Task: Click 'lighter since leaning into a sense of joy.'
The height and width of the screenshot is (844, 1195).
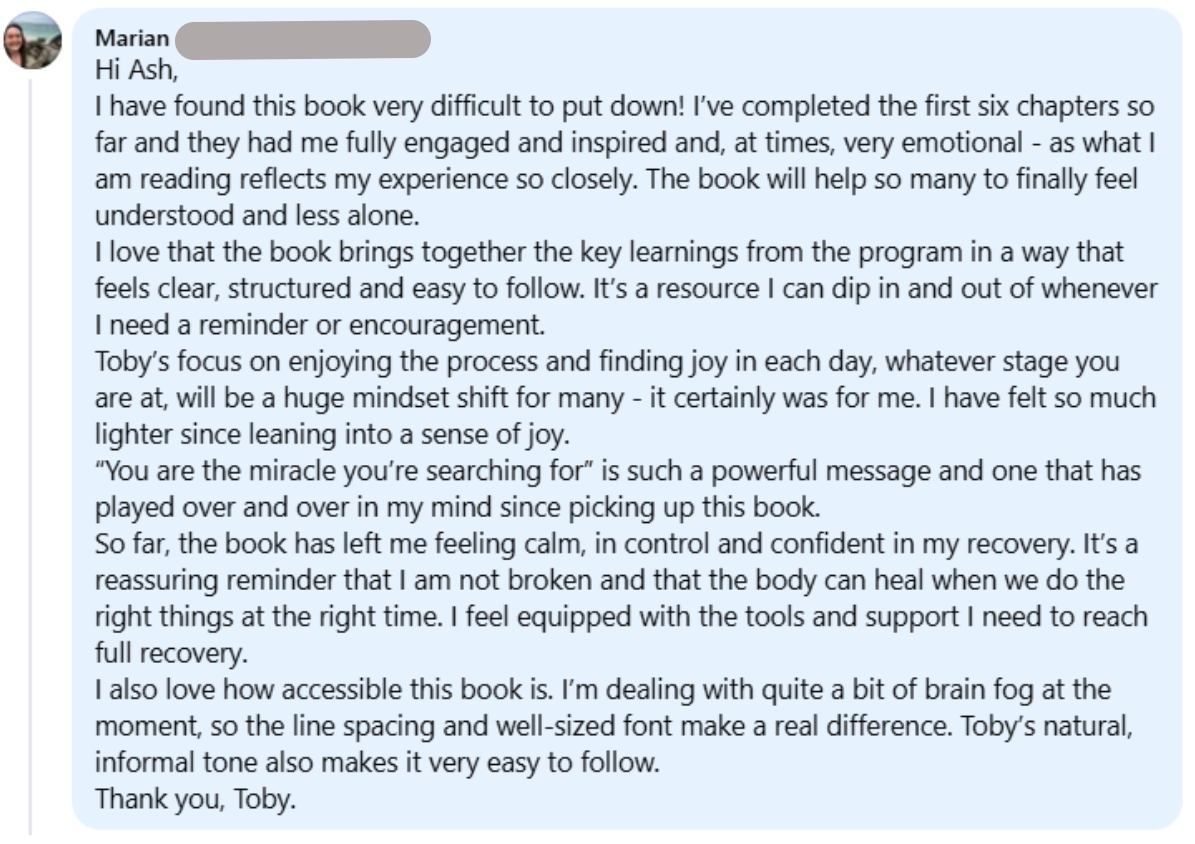Action: pyautogui.click(x=332, y=435)
